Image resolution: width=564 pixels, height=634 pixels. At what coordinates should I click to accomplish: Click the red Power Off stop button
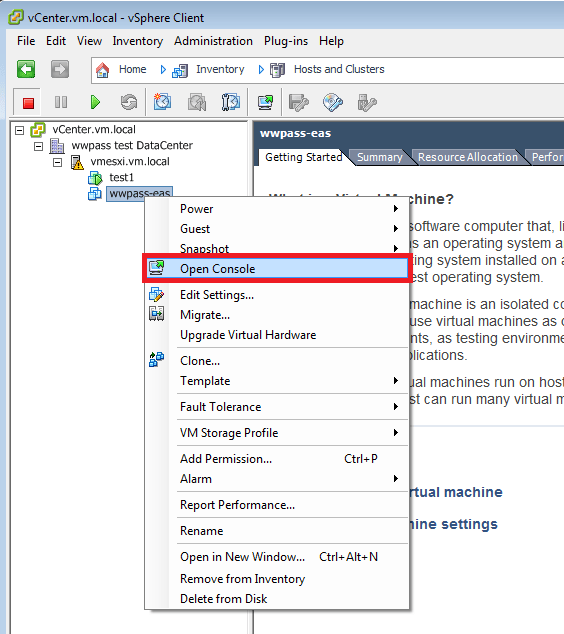click(x=28, y=103)
